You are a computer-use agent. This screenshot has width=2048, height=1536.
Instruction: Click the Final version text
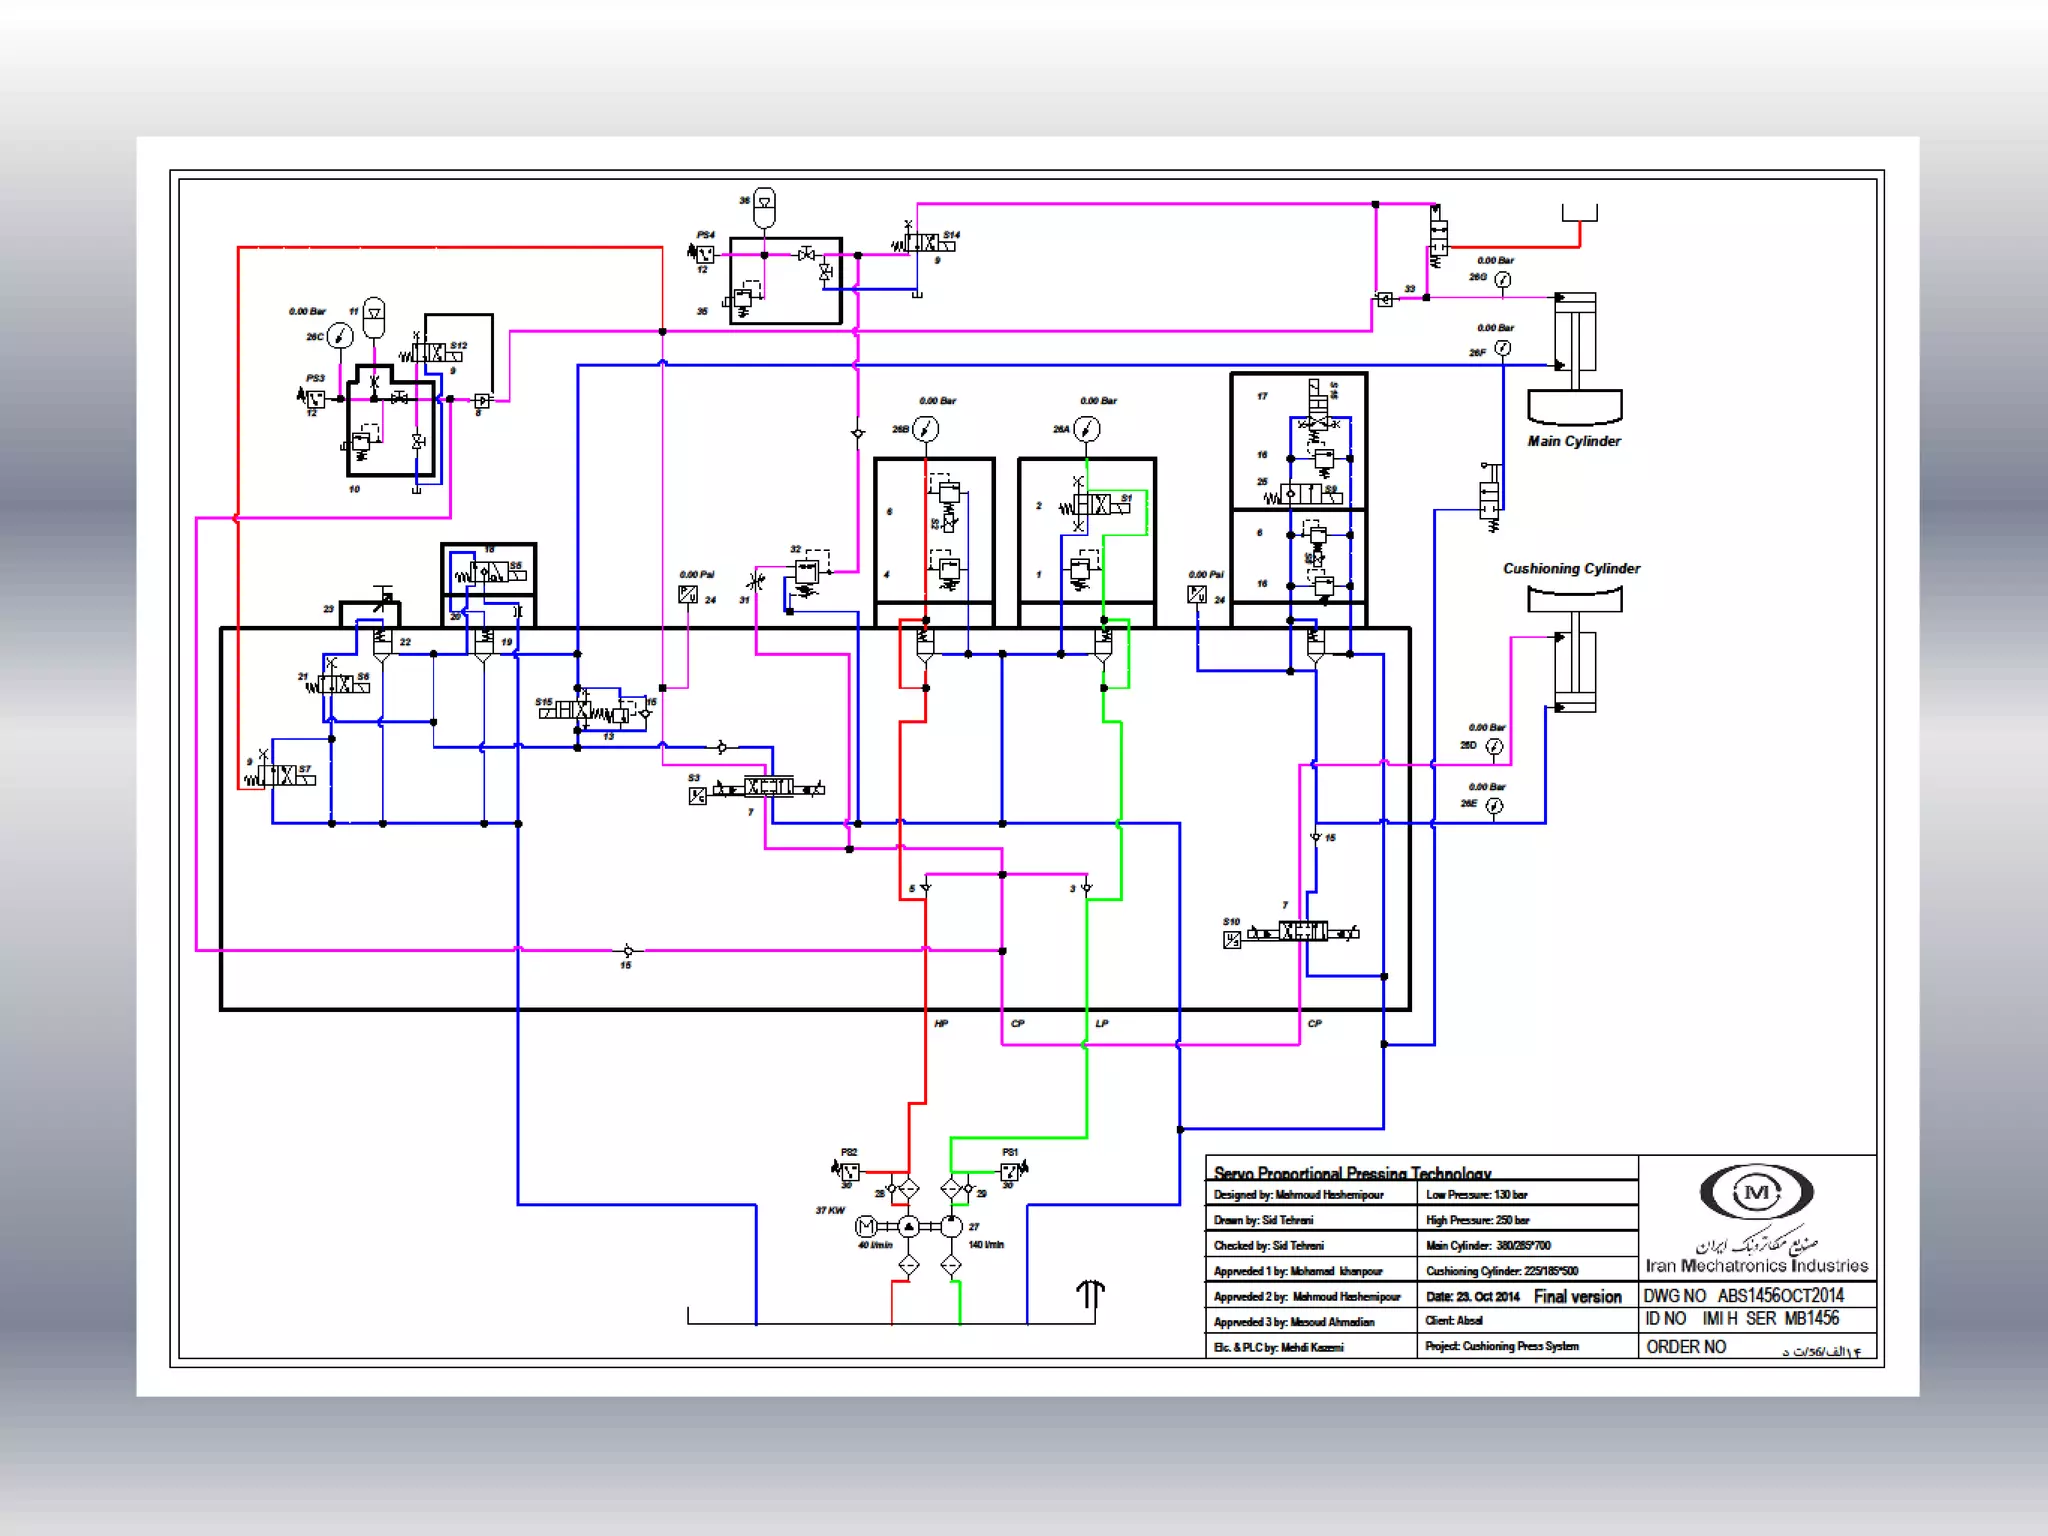click(1577, 1297)
